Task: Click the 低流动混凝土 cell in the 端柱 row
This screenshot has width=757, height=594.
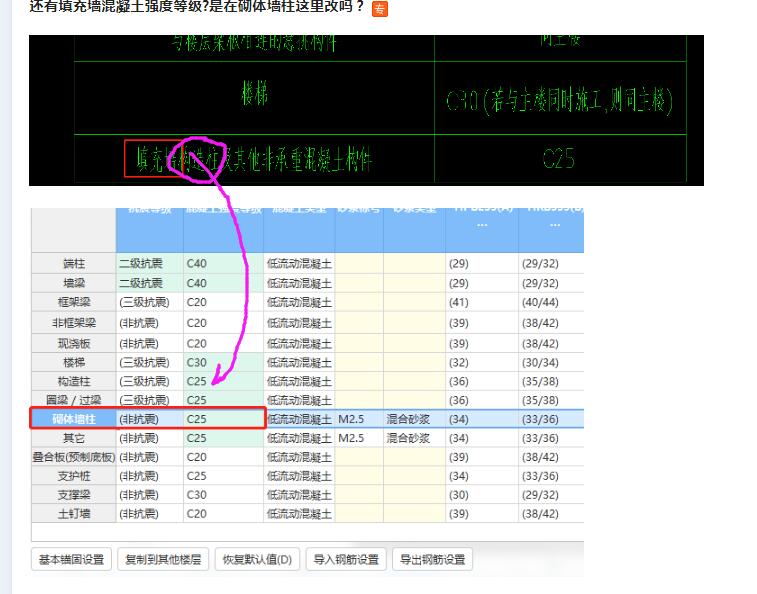Action: (299, 264)
